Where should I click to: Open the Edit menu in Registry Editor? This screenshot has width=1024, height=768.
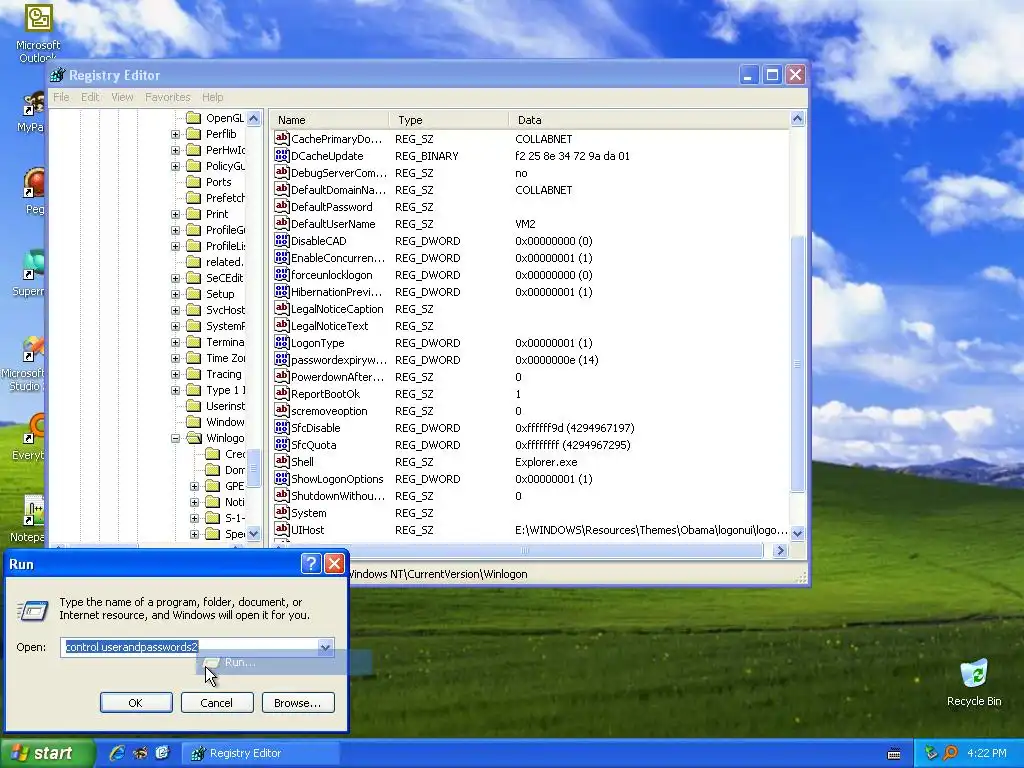[90, 97]
